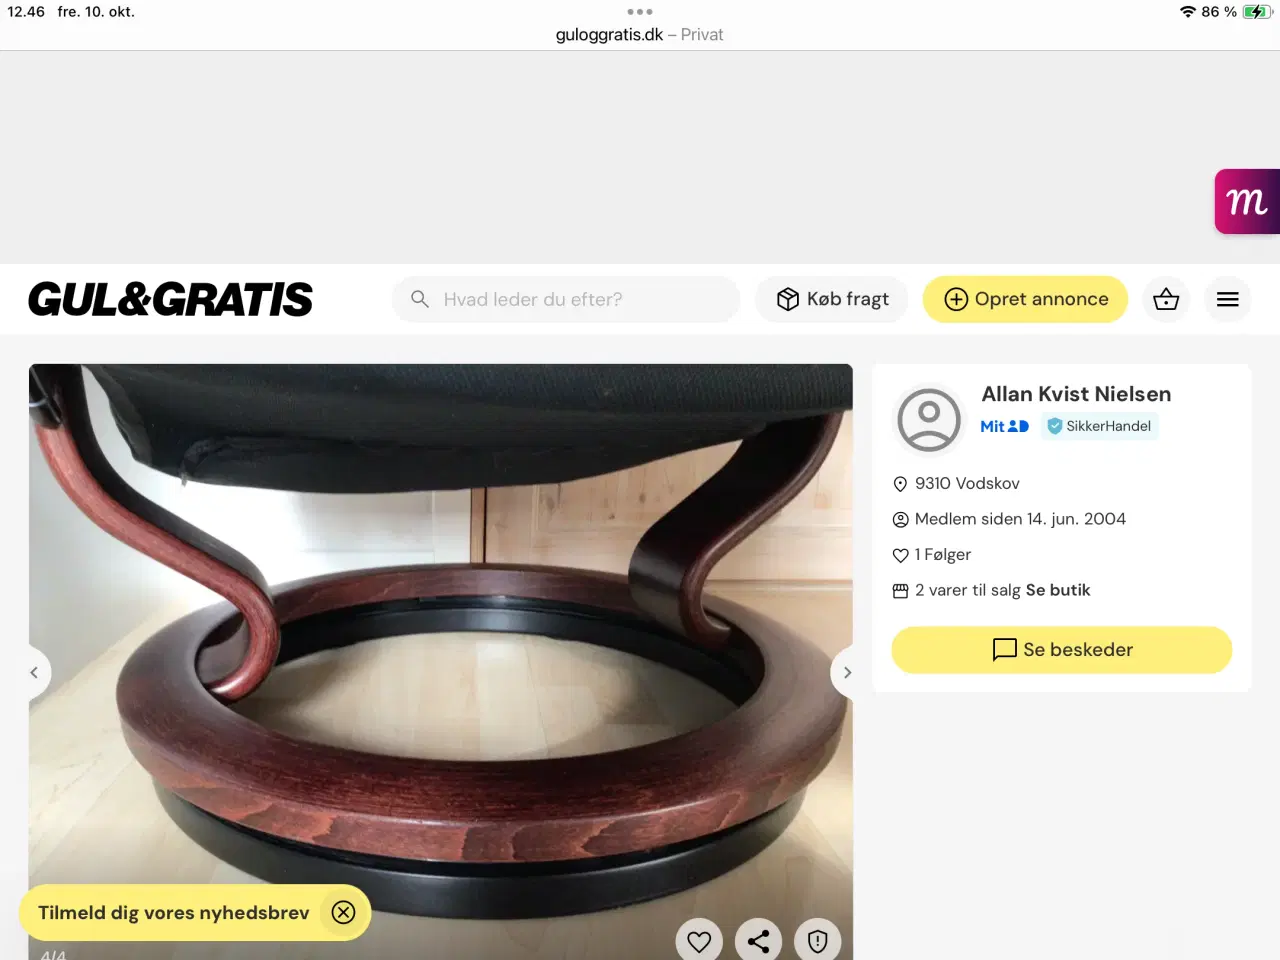Favorite the listing with heart icon

(699, 941)
